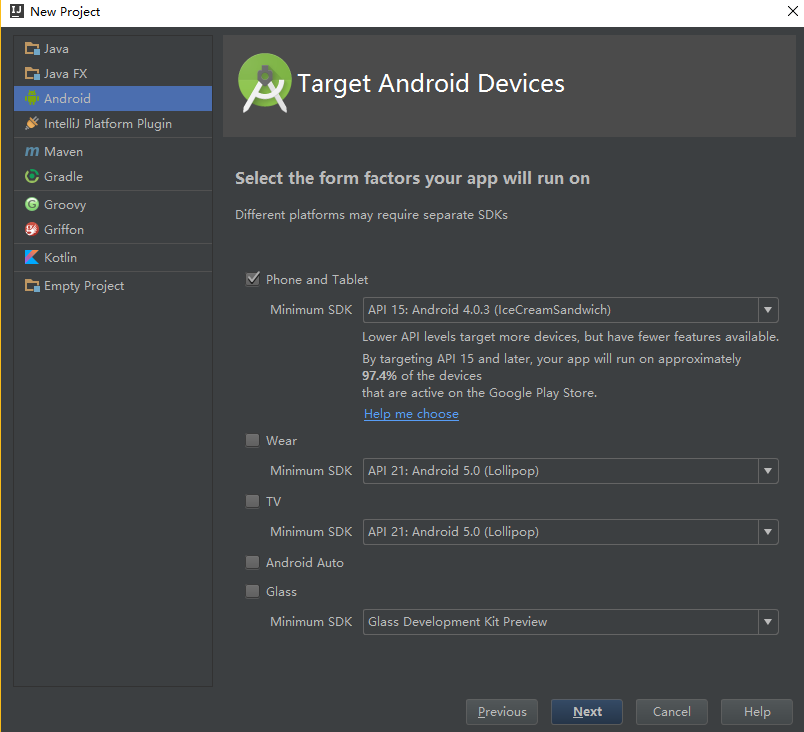The height and width of the screenshot is (732, 804).
Task: Expand the Wear Minimum SDK dropdown
Action: click(x=571, y=471)
